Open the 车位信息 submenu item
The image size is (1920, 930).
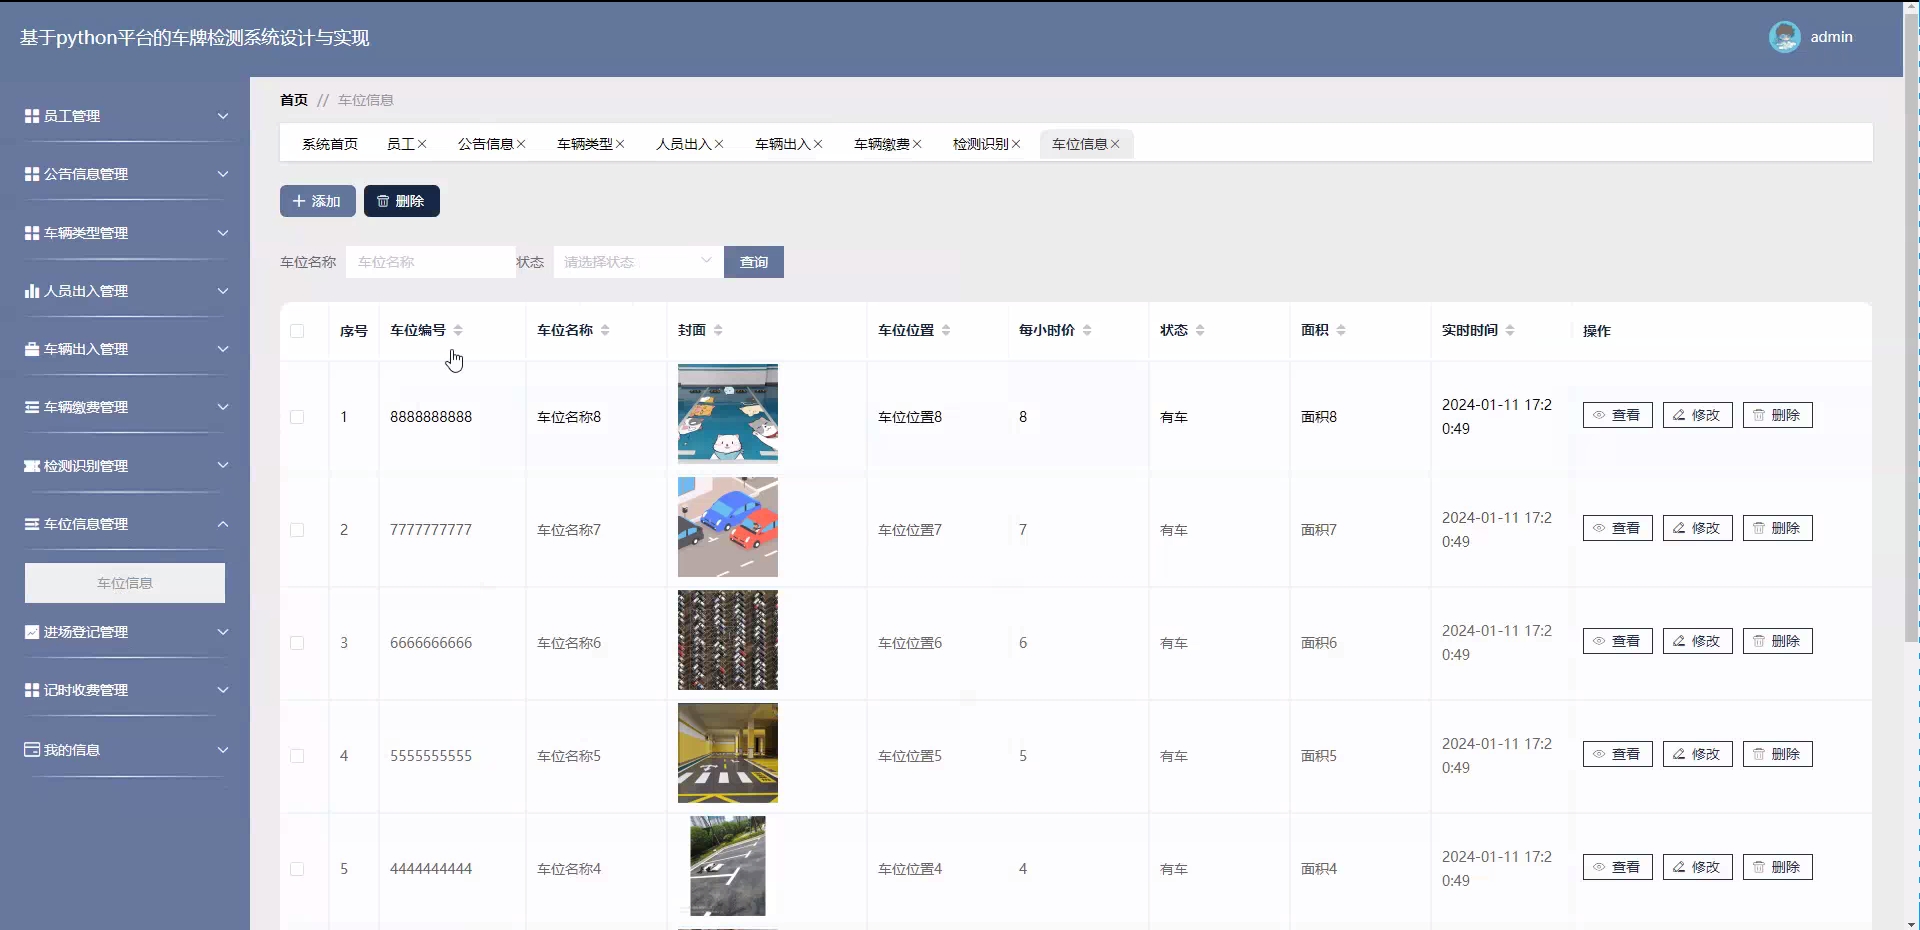(125, 583)
